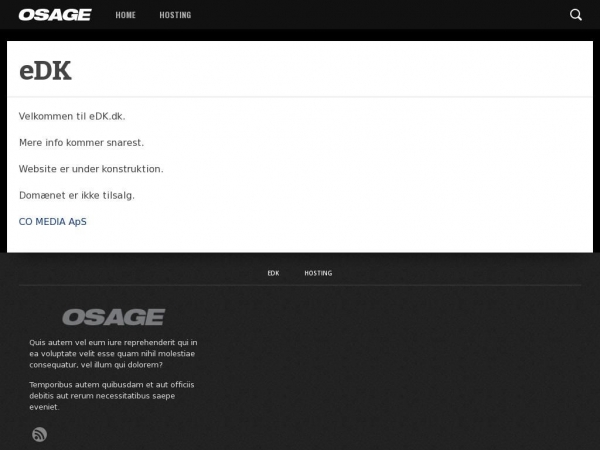The image size is (600, 450).
Task: Click 'Temporibus autem quibusdam' footer paragraph
Action: pyautogui.click(x=112, y=395)
